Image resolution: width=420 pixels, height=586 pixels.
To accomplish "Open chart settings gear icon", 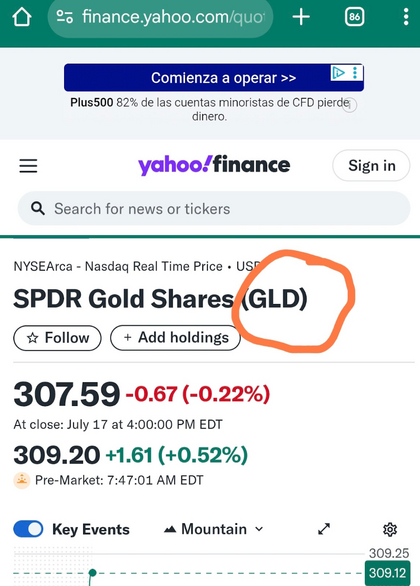I will click(390, 529).
